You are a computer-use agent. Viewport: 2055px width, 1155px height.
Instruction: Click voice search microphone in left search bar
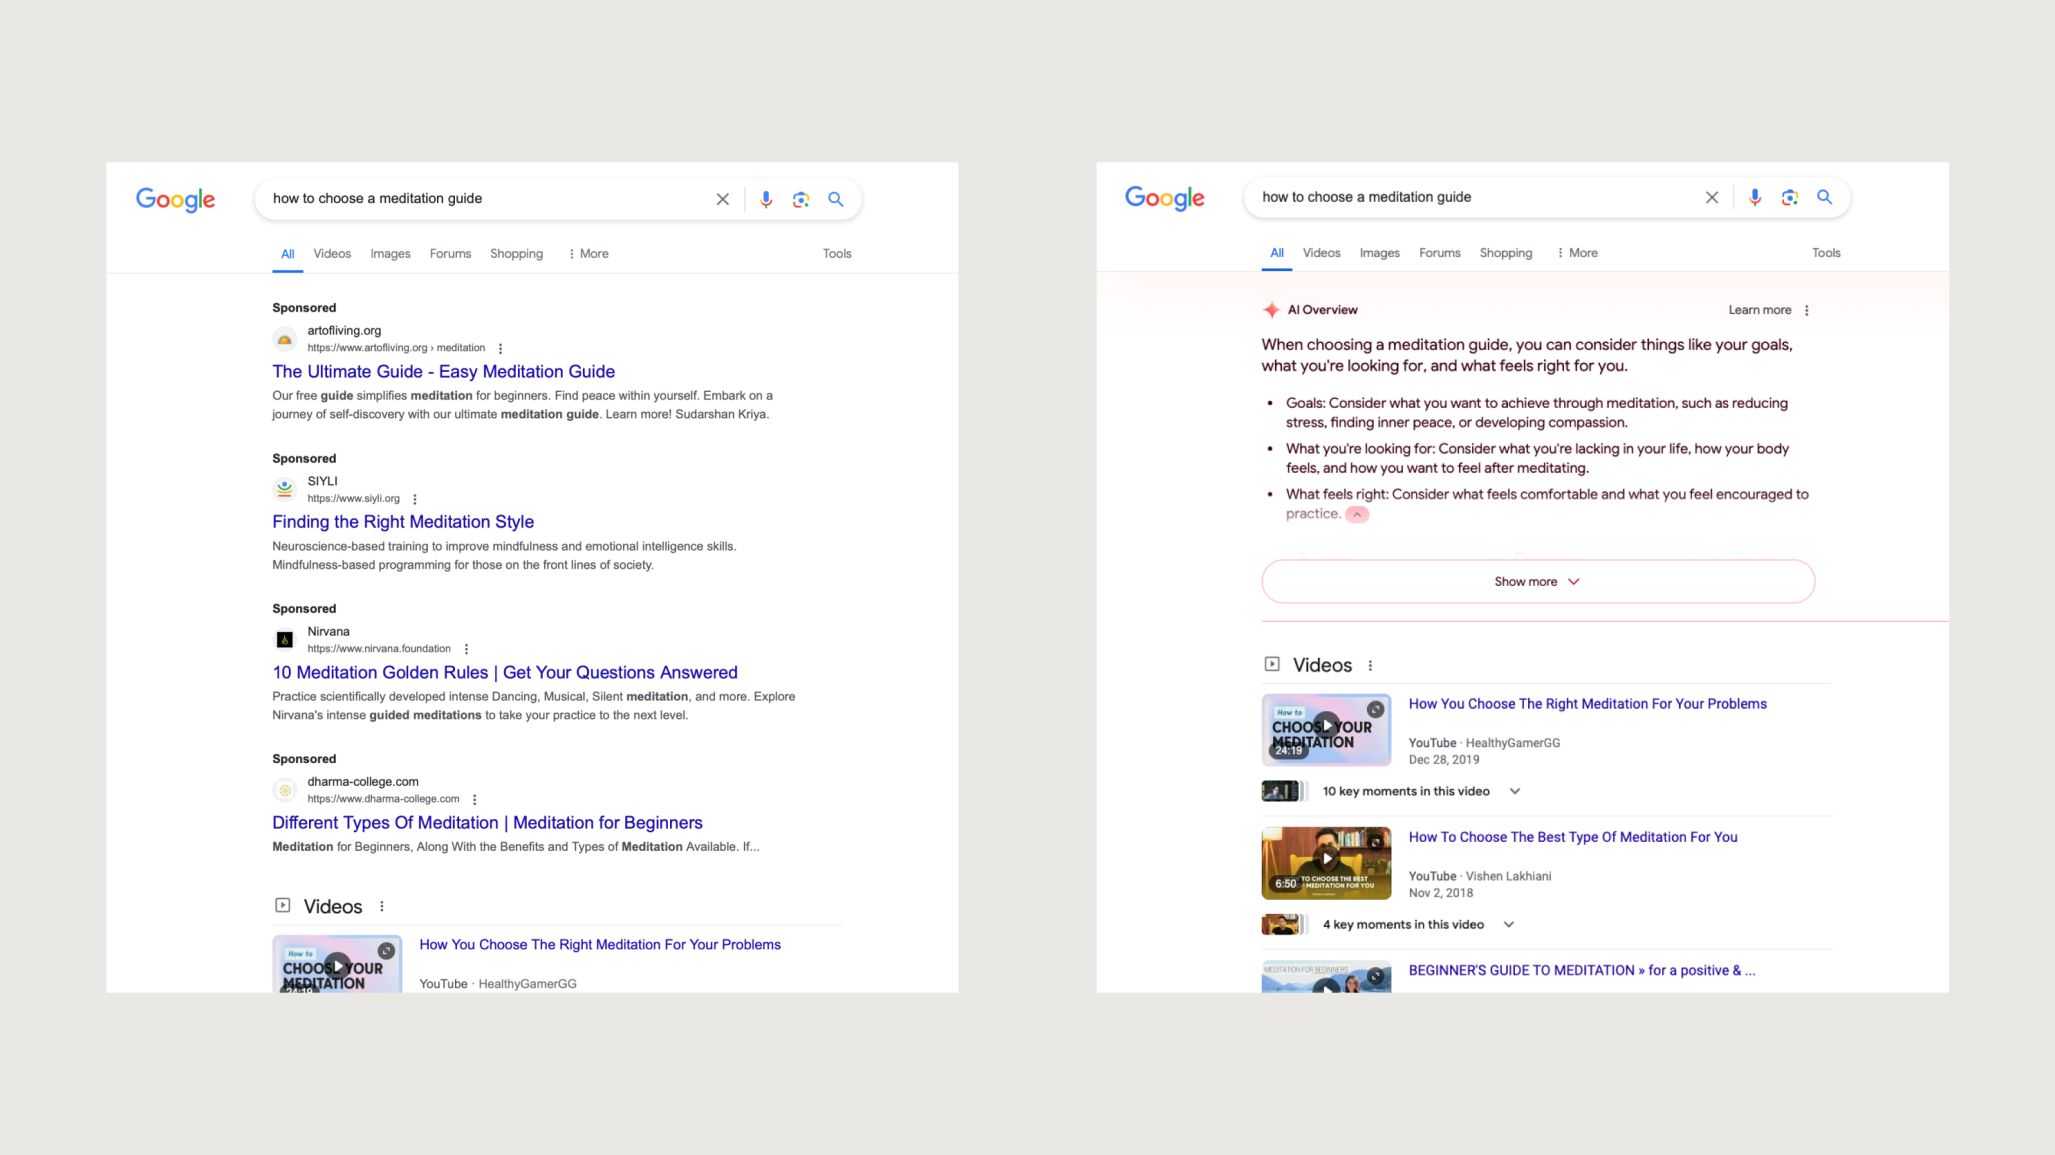tap(766, 199)
